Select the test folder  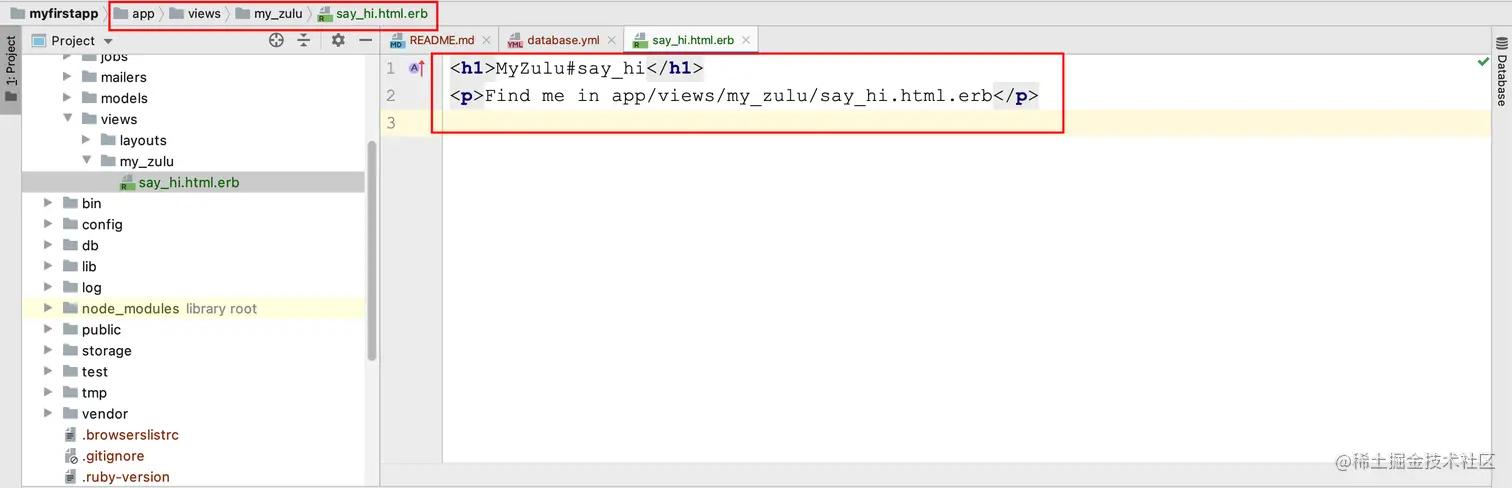pyautogui.click(x=85, y=371)
